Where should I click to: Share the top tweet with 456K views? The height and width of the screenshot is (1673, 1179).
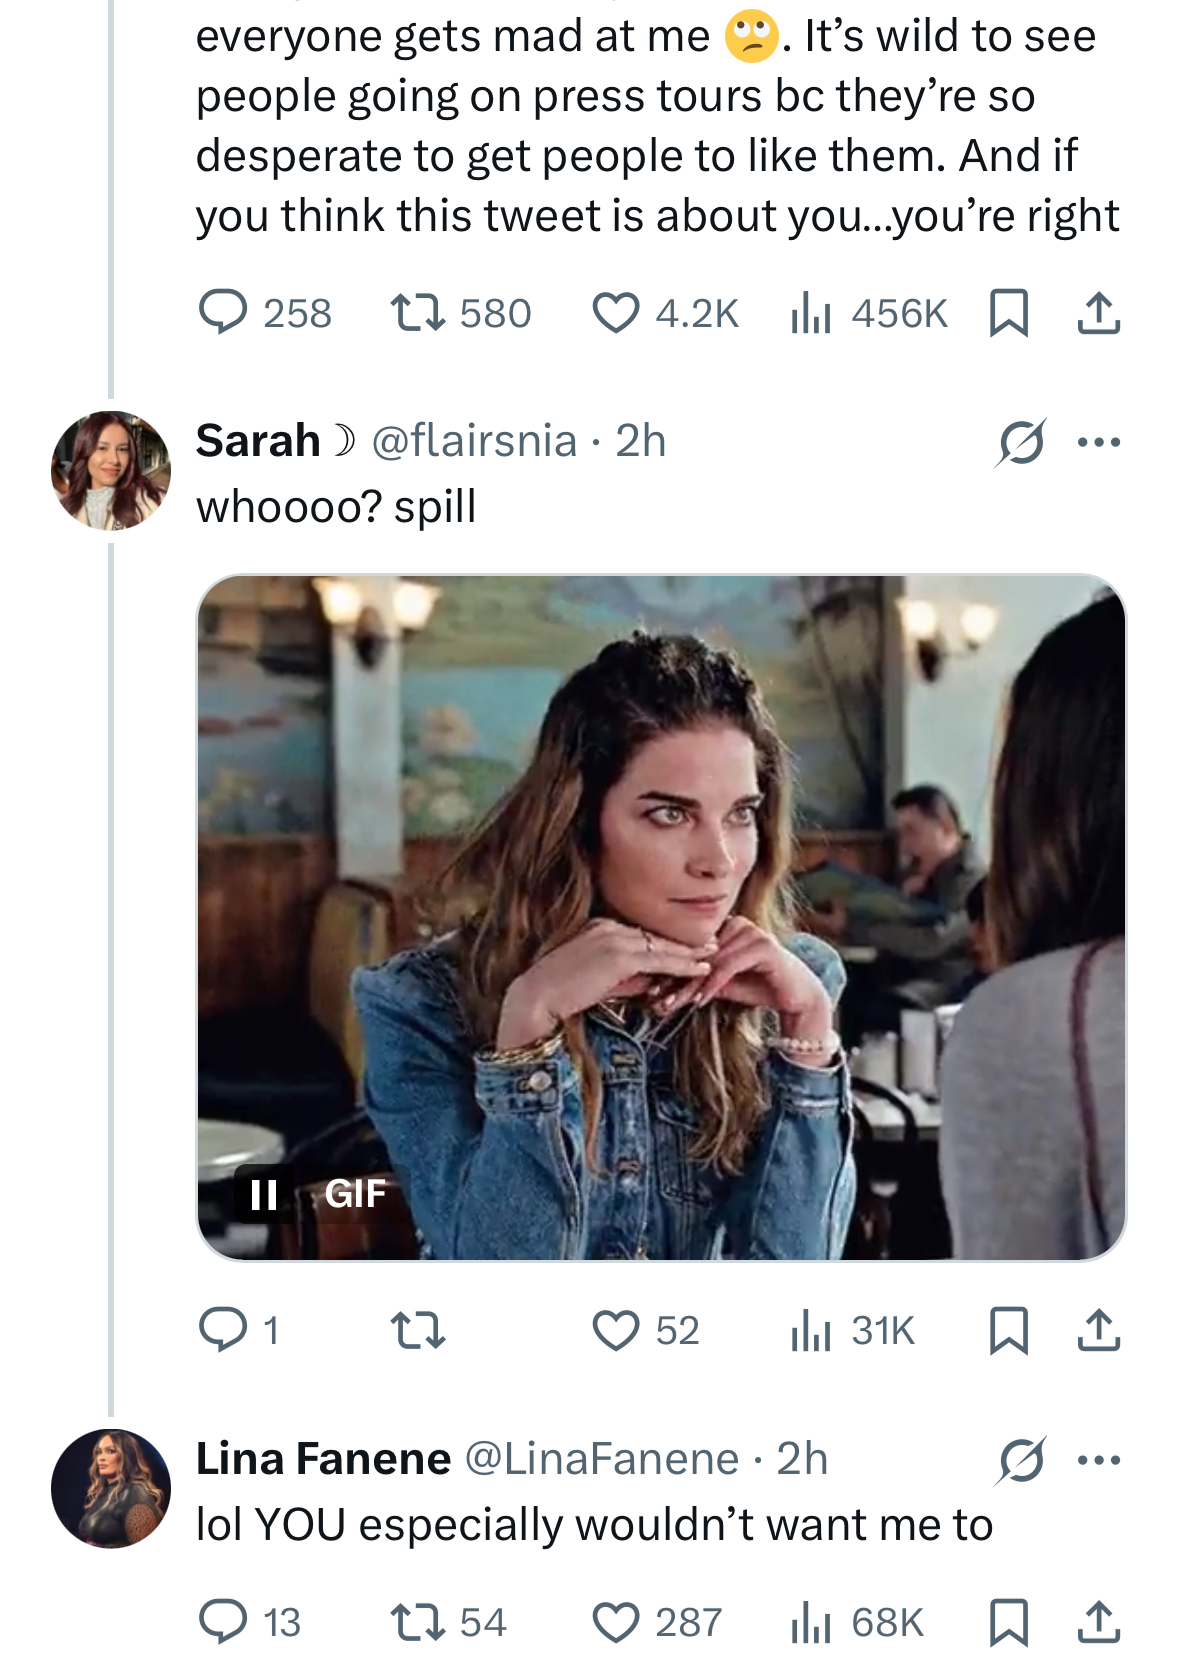pos(1098,312)
